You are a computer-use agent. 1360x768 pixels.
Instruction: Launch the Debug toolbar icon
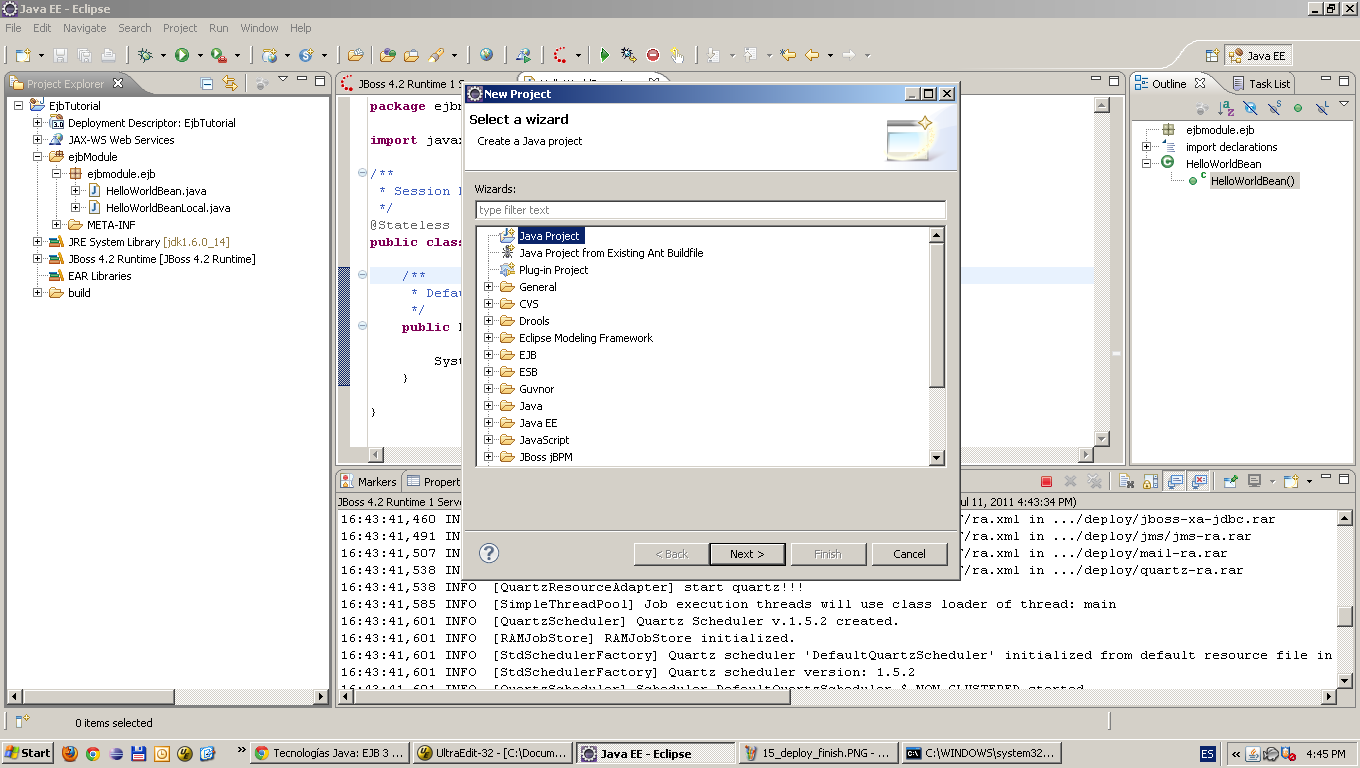click(x=146, y=55)
